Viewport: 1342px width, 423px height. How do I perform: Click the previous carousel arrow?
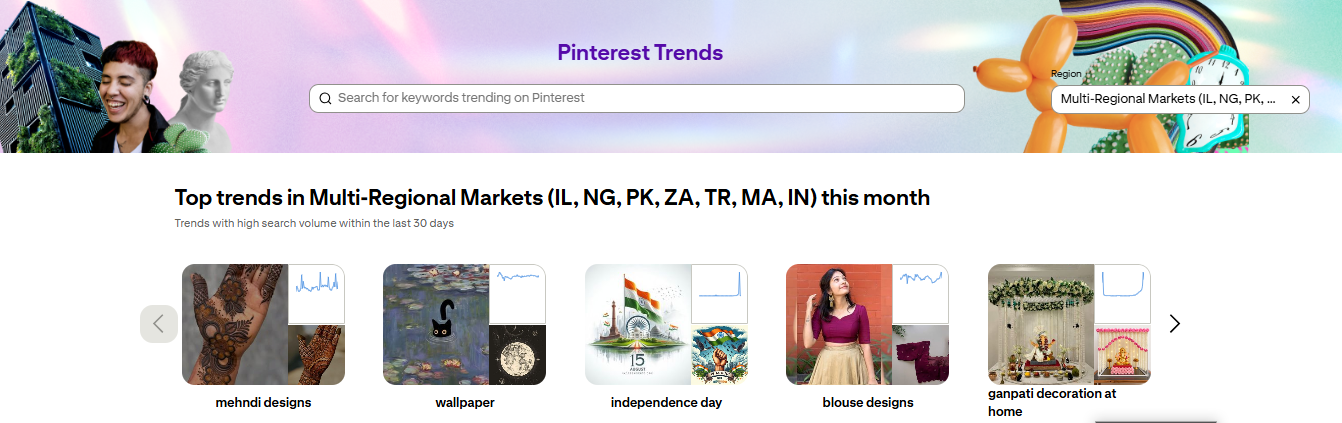tap(158, 323)
